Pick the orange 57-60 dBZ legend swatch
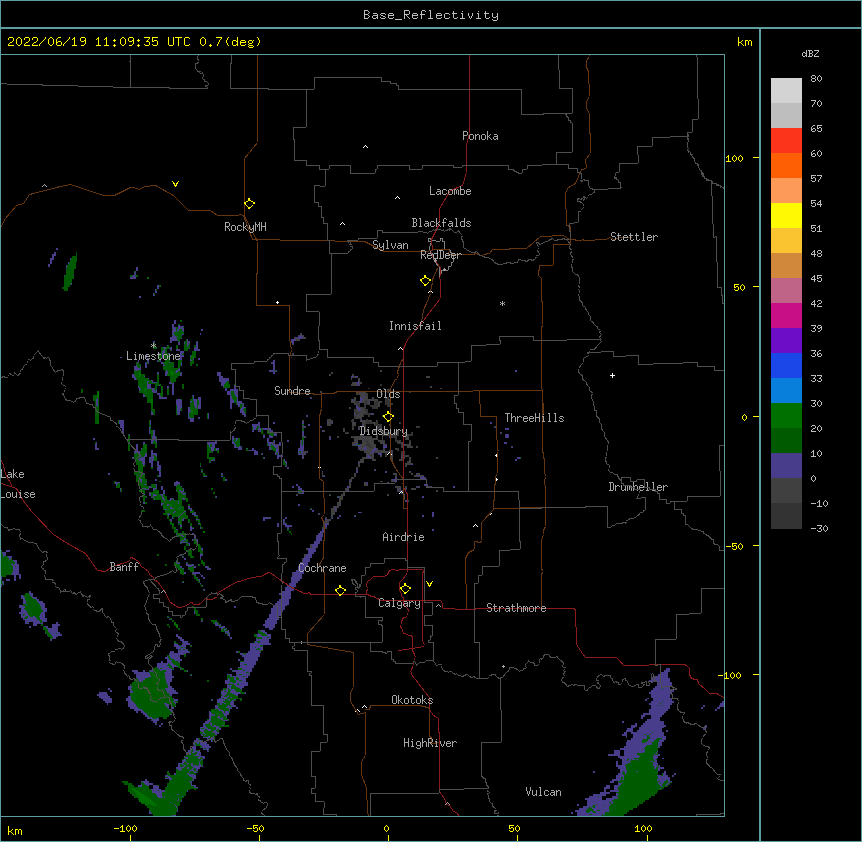The image size is (862, 842). click(x=786, y=166)
